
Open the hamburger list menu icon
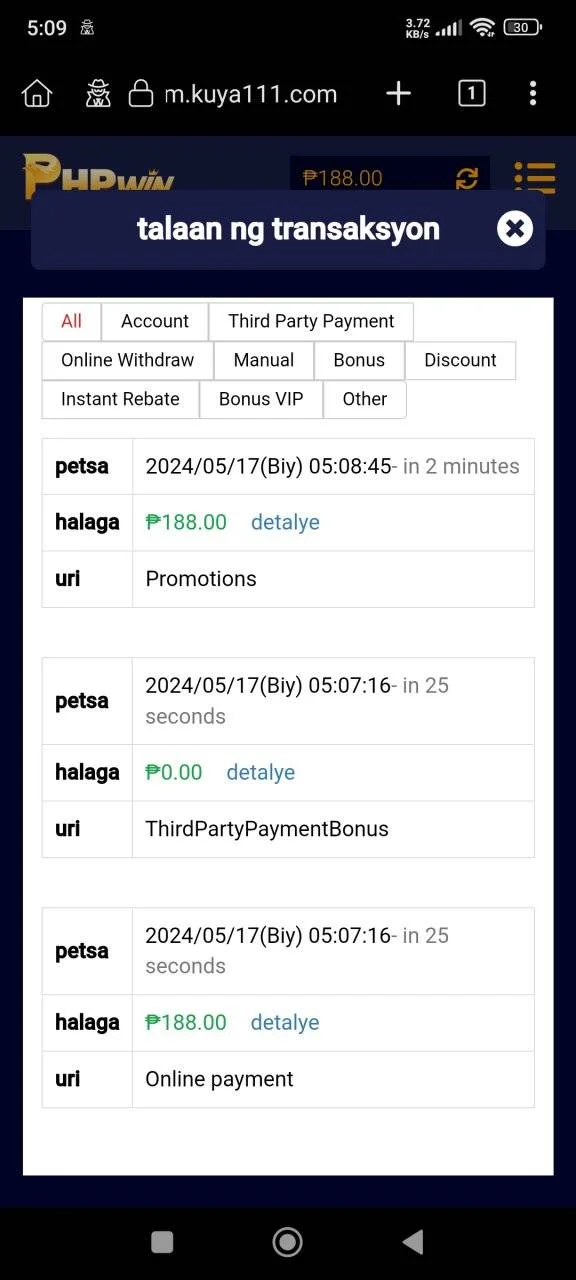tap(534, 178)
